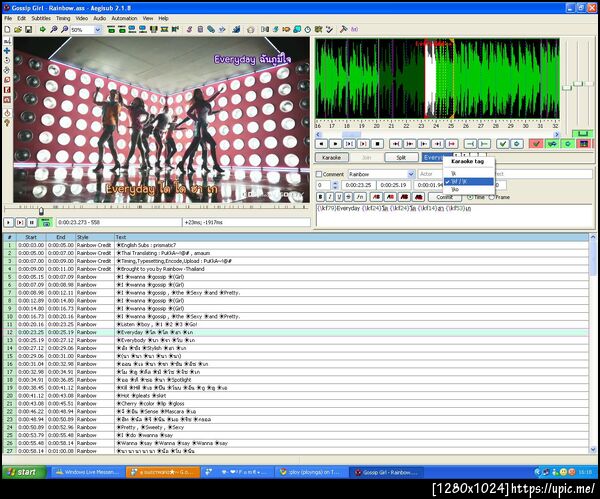This screenshot has height=499, width=600.
Task: Open the Timing menu
Action: (x=63, y=18)
